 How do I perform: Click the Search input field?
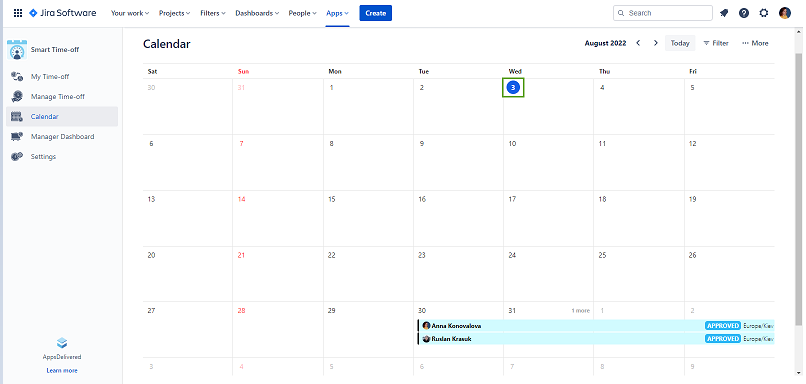pyautogui.click(x=663, y=13)
